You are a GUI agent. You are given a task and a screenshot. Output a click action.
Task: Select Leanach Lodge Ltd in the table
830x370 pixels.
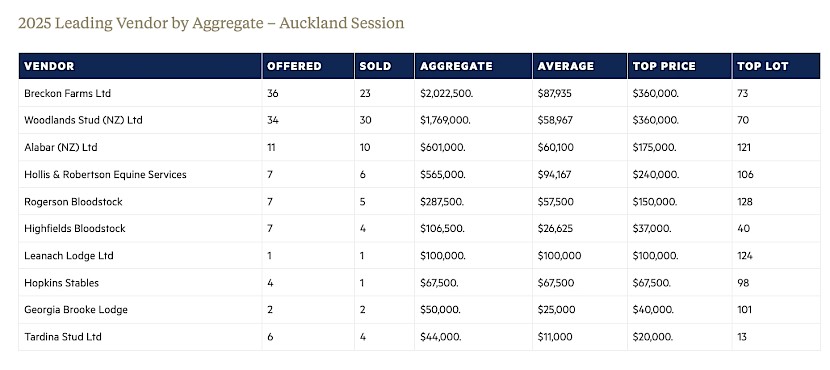click(x=69, y=256)
